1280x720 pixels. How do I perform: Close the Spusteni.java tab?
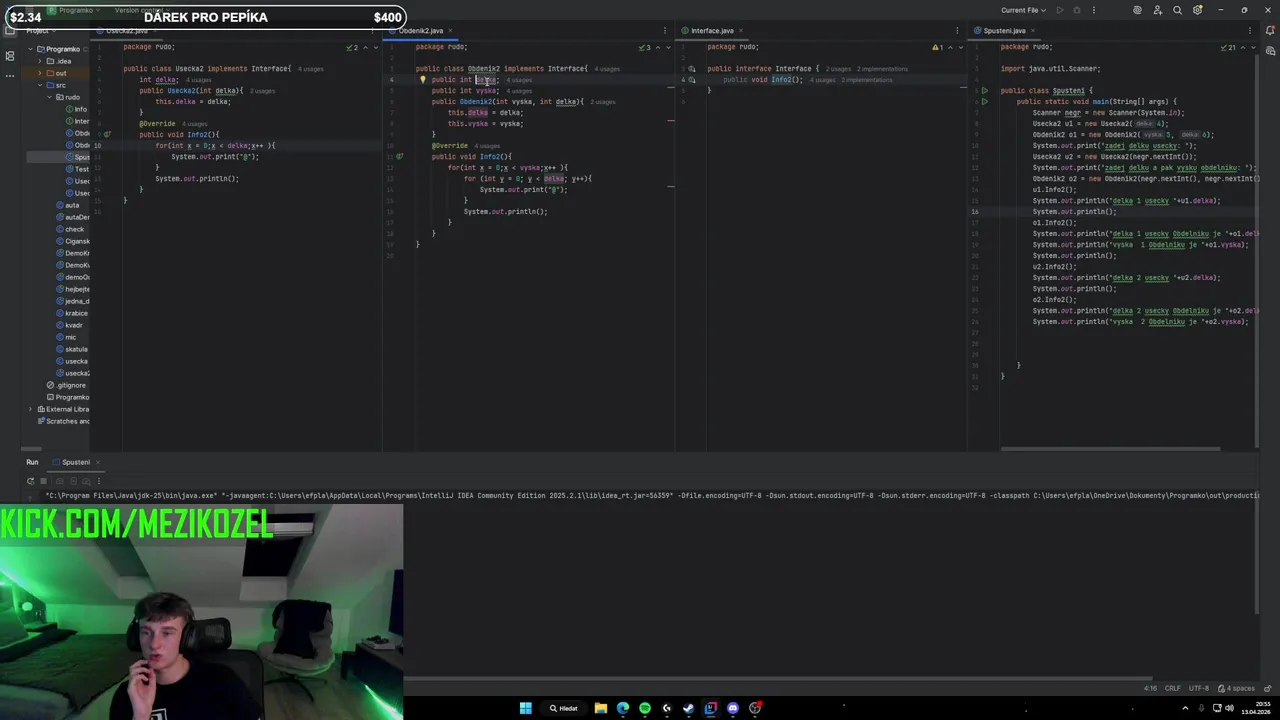(x=1035, y=31)
